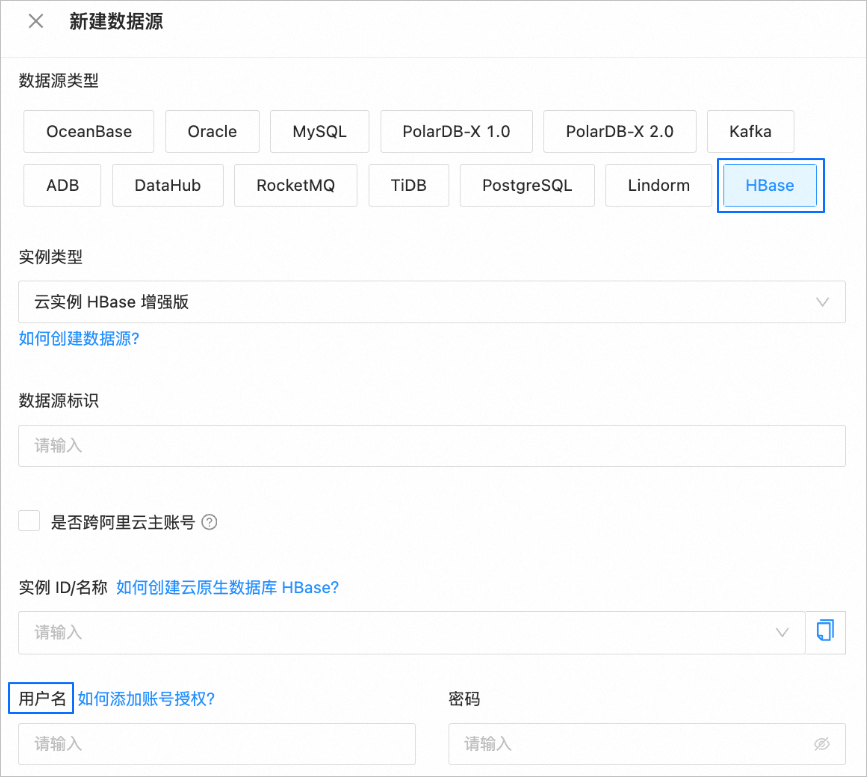Open the 如何创建数据源 help link

pyautogui.click(x=79, y=339)
